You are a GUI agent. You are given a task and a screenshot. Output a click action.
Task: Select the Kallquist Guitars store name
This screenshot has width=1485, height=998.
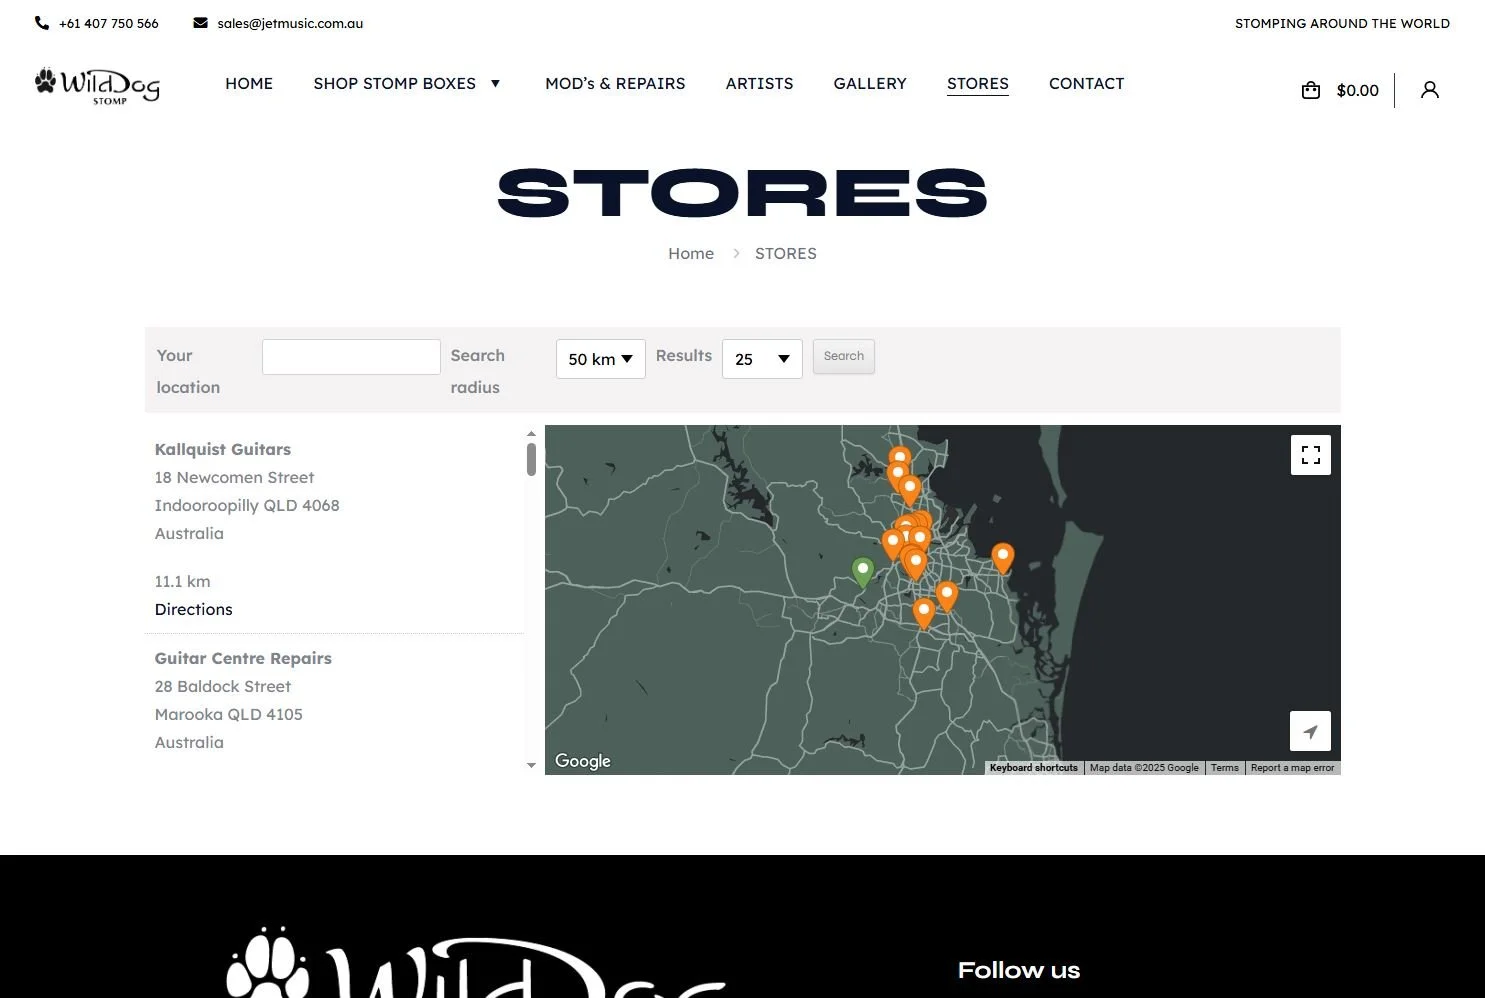coord(223,449)
